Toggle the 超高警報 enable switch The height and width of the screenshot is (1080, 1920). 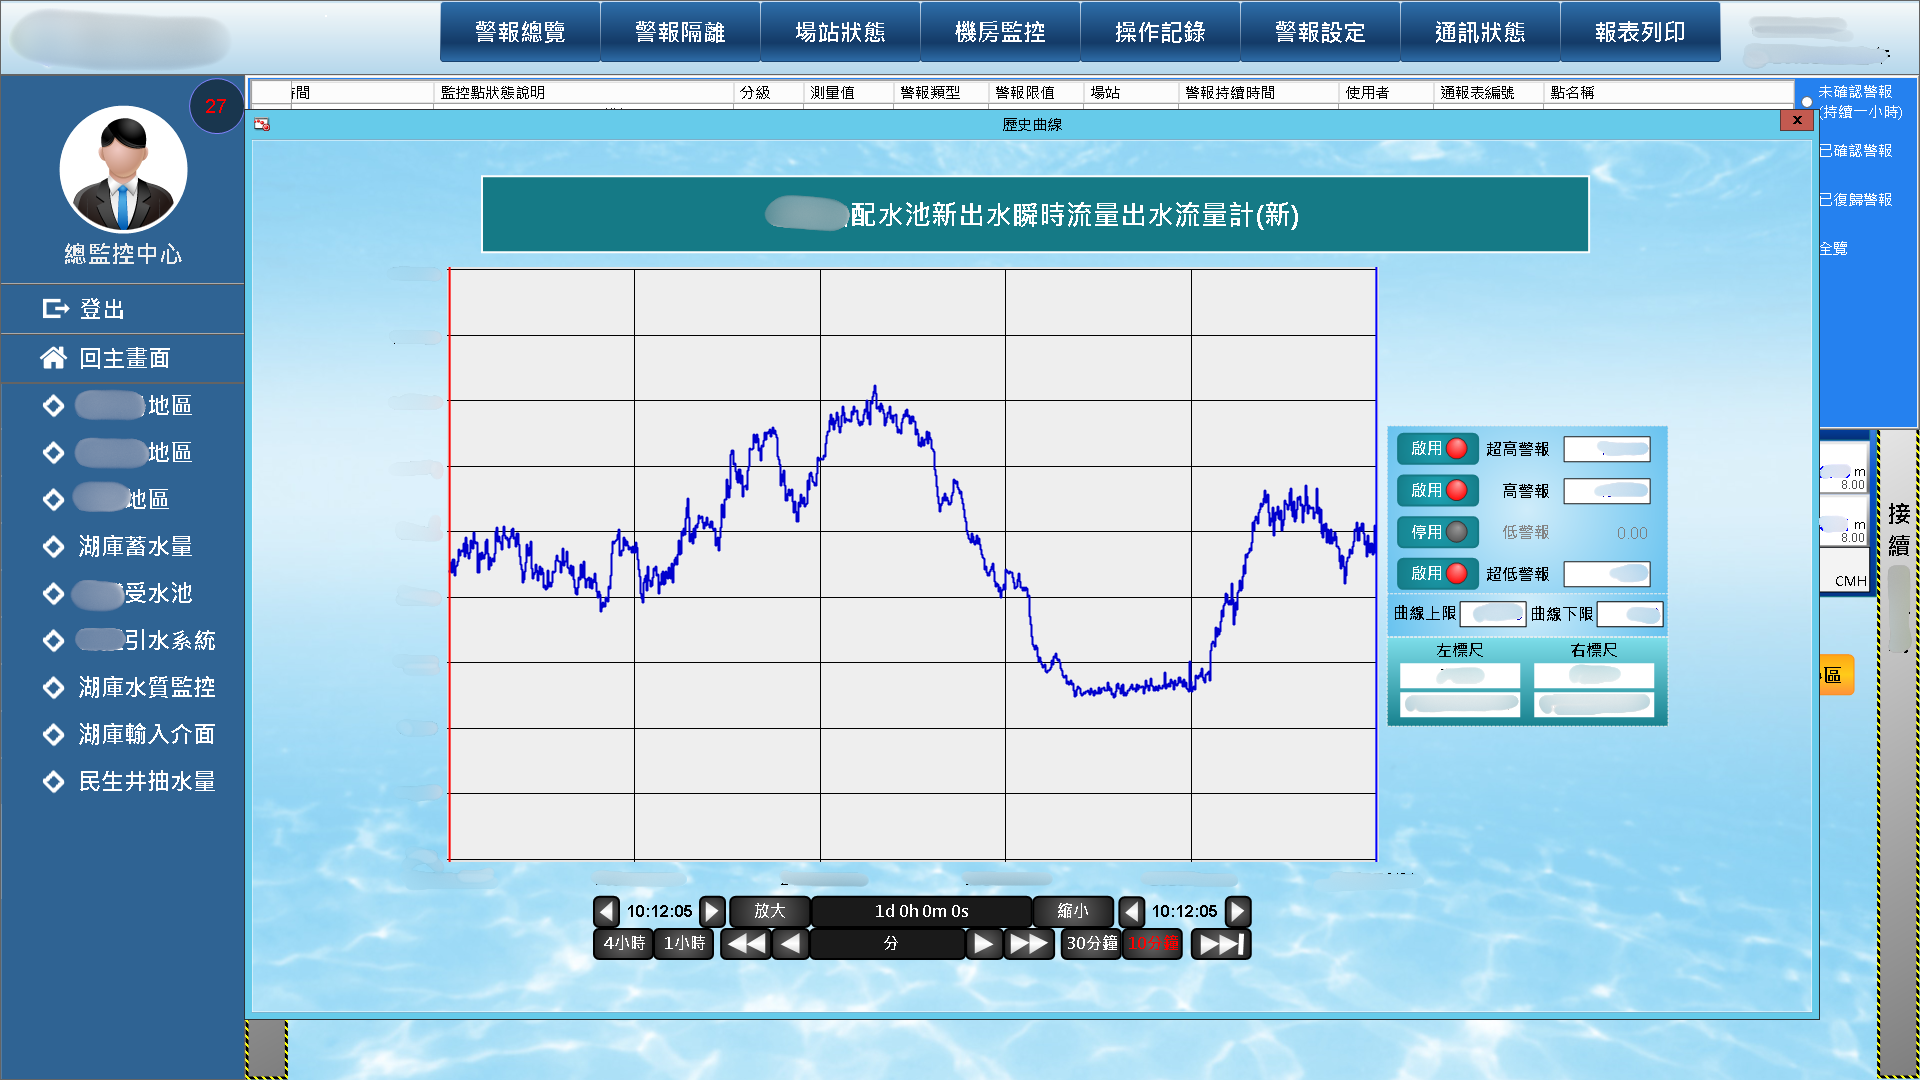1437,449
